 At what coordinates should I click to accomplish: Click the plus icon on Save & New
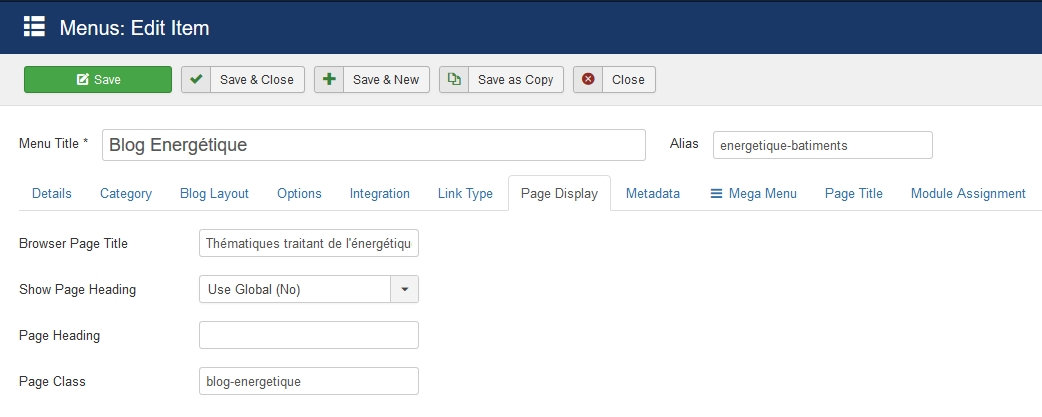click(329, 80)
